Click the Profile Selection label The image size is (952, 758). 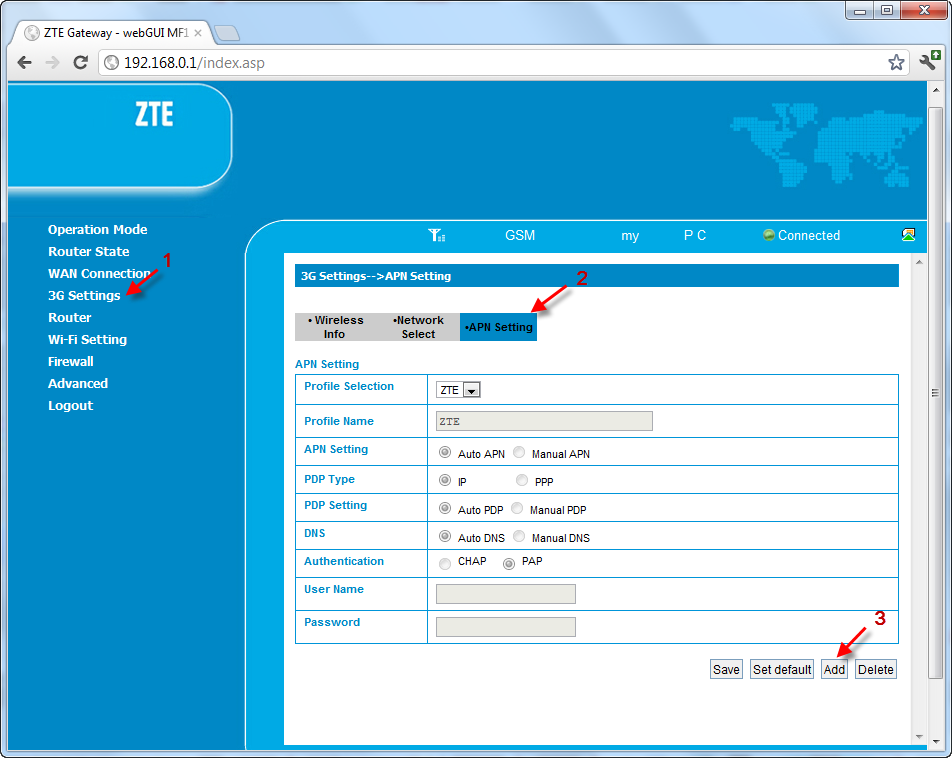tap(348, 386)
